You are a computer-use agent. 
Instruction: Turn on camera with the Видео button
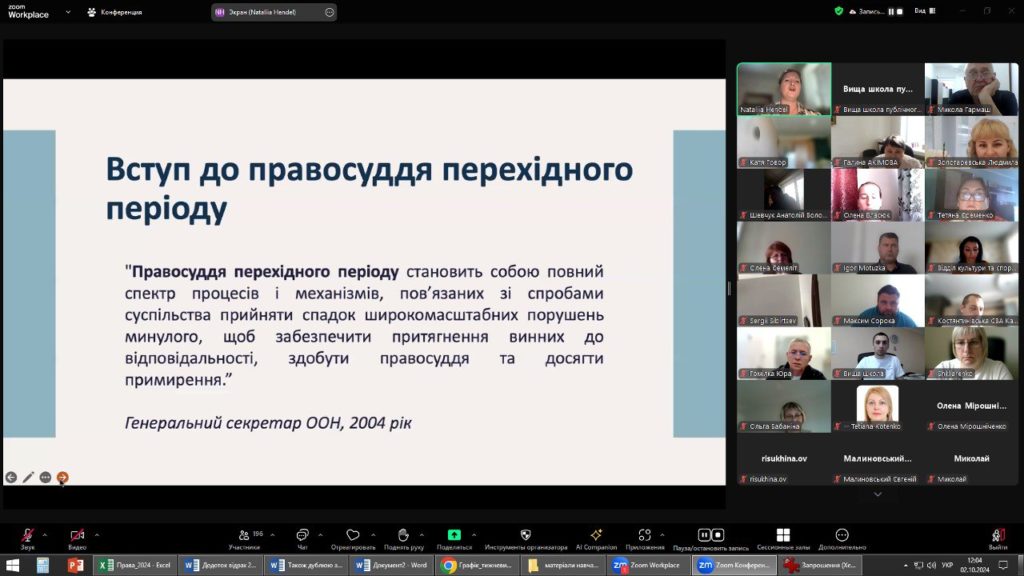(x=77, y=536)
